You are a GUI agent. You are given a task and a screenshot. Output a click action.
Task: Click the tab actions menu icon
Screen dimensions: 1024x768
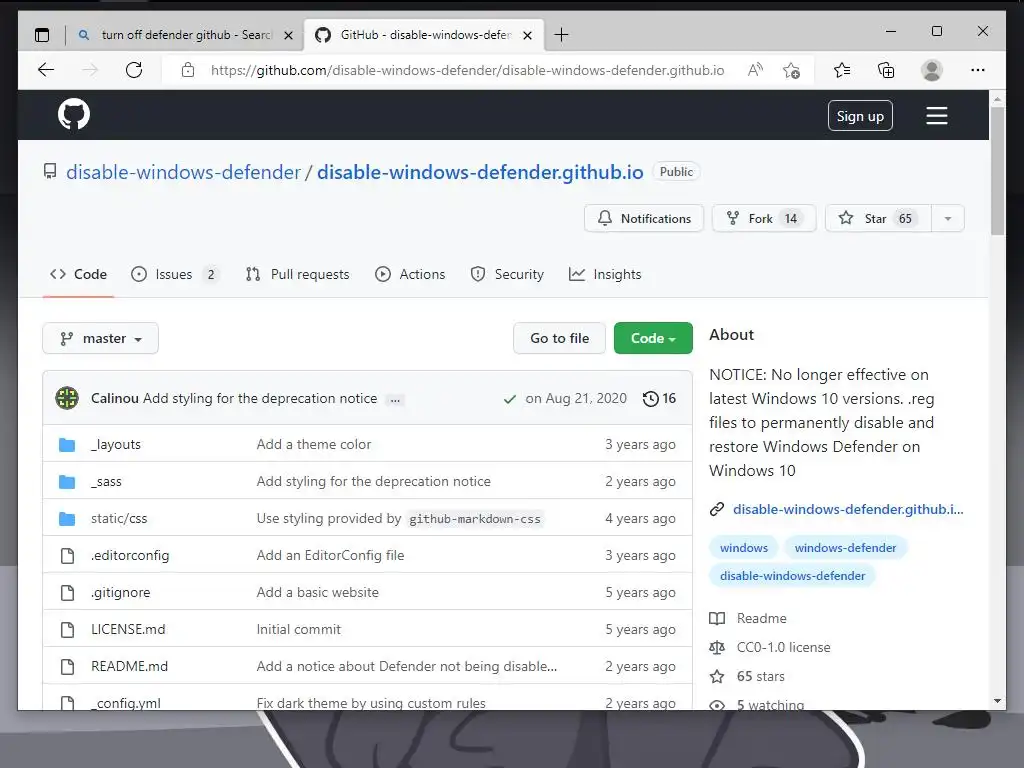(42, 35)
